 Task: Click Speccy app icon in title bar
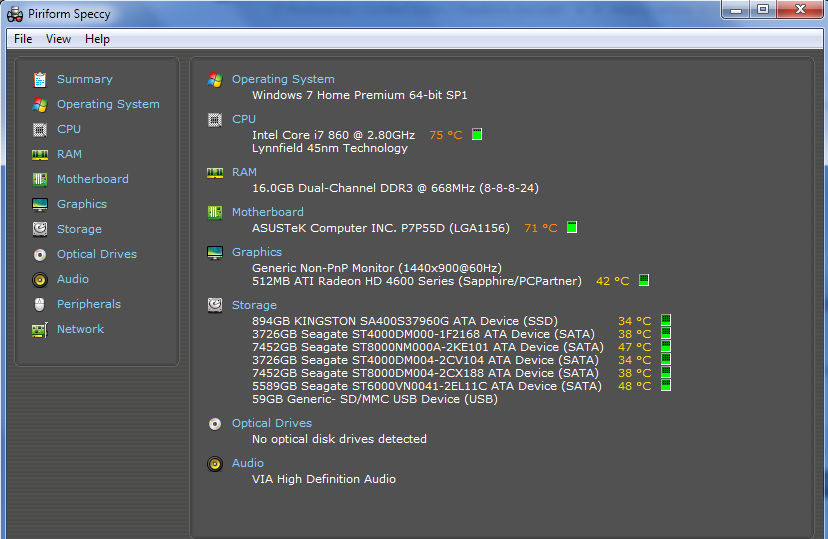15,14
